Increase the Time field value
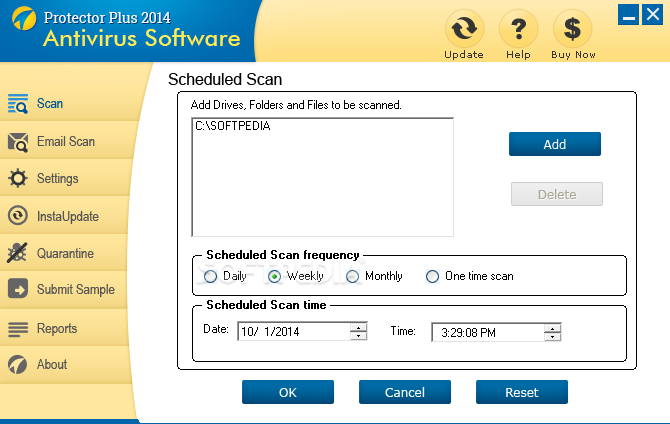The width and height of the screenshot is (670, 424). 552,328
